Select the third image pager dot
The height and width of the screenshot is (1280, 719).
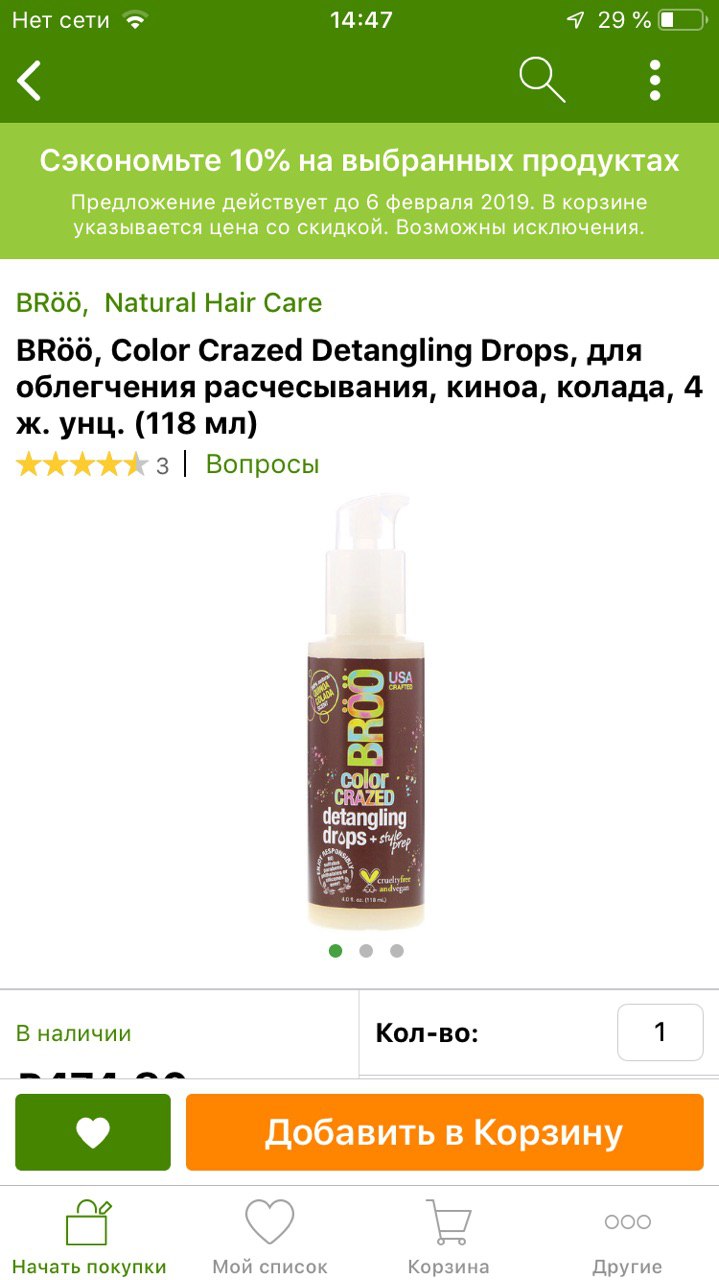tap(397, 950)
